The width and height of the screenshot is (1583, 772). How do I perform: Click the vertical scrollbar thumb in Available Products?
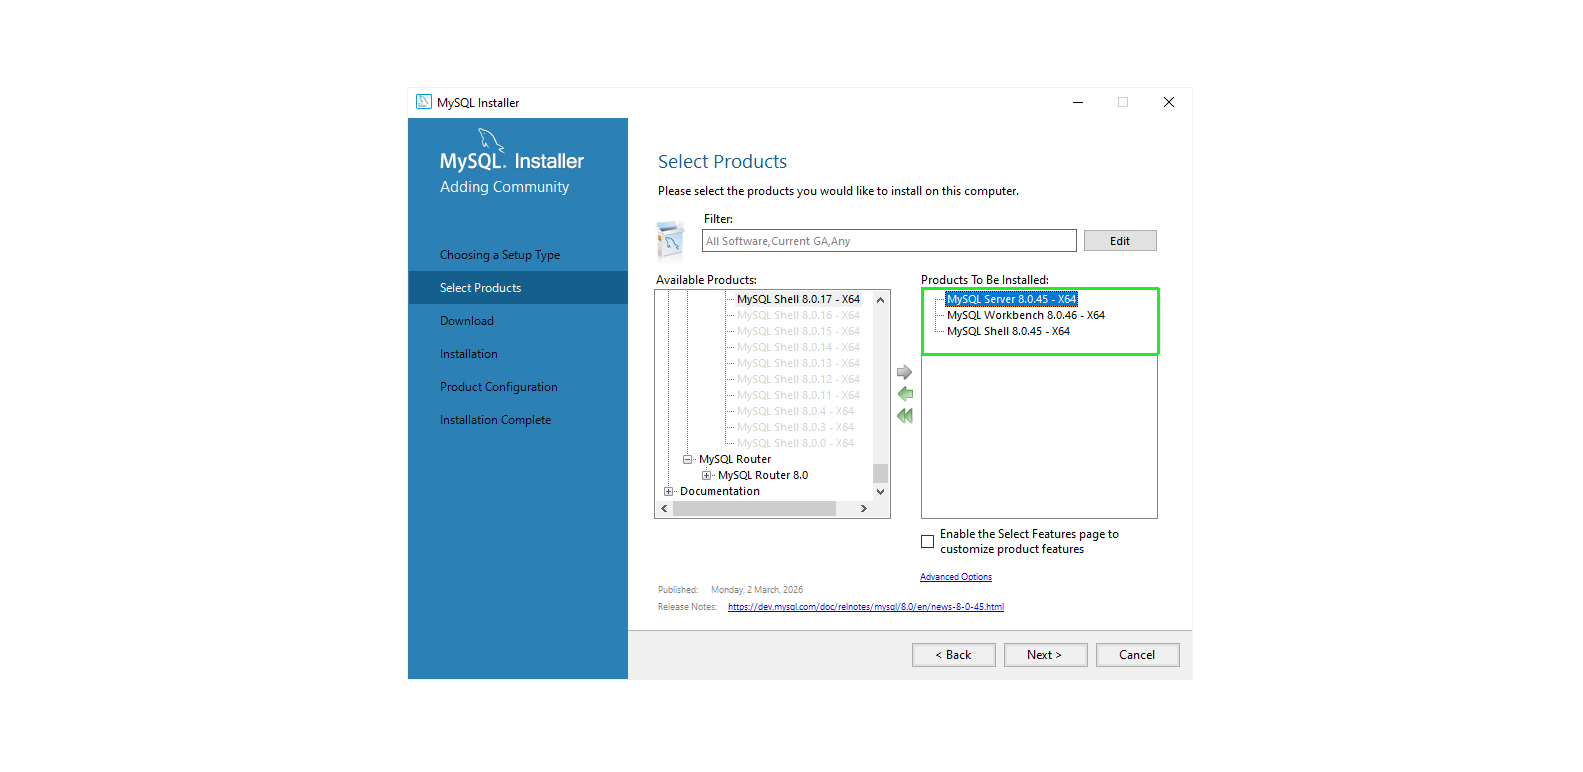tap(881, 473)
